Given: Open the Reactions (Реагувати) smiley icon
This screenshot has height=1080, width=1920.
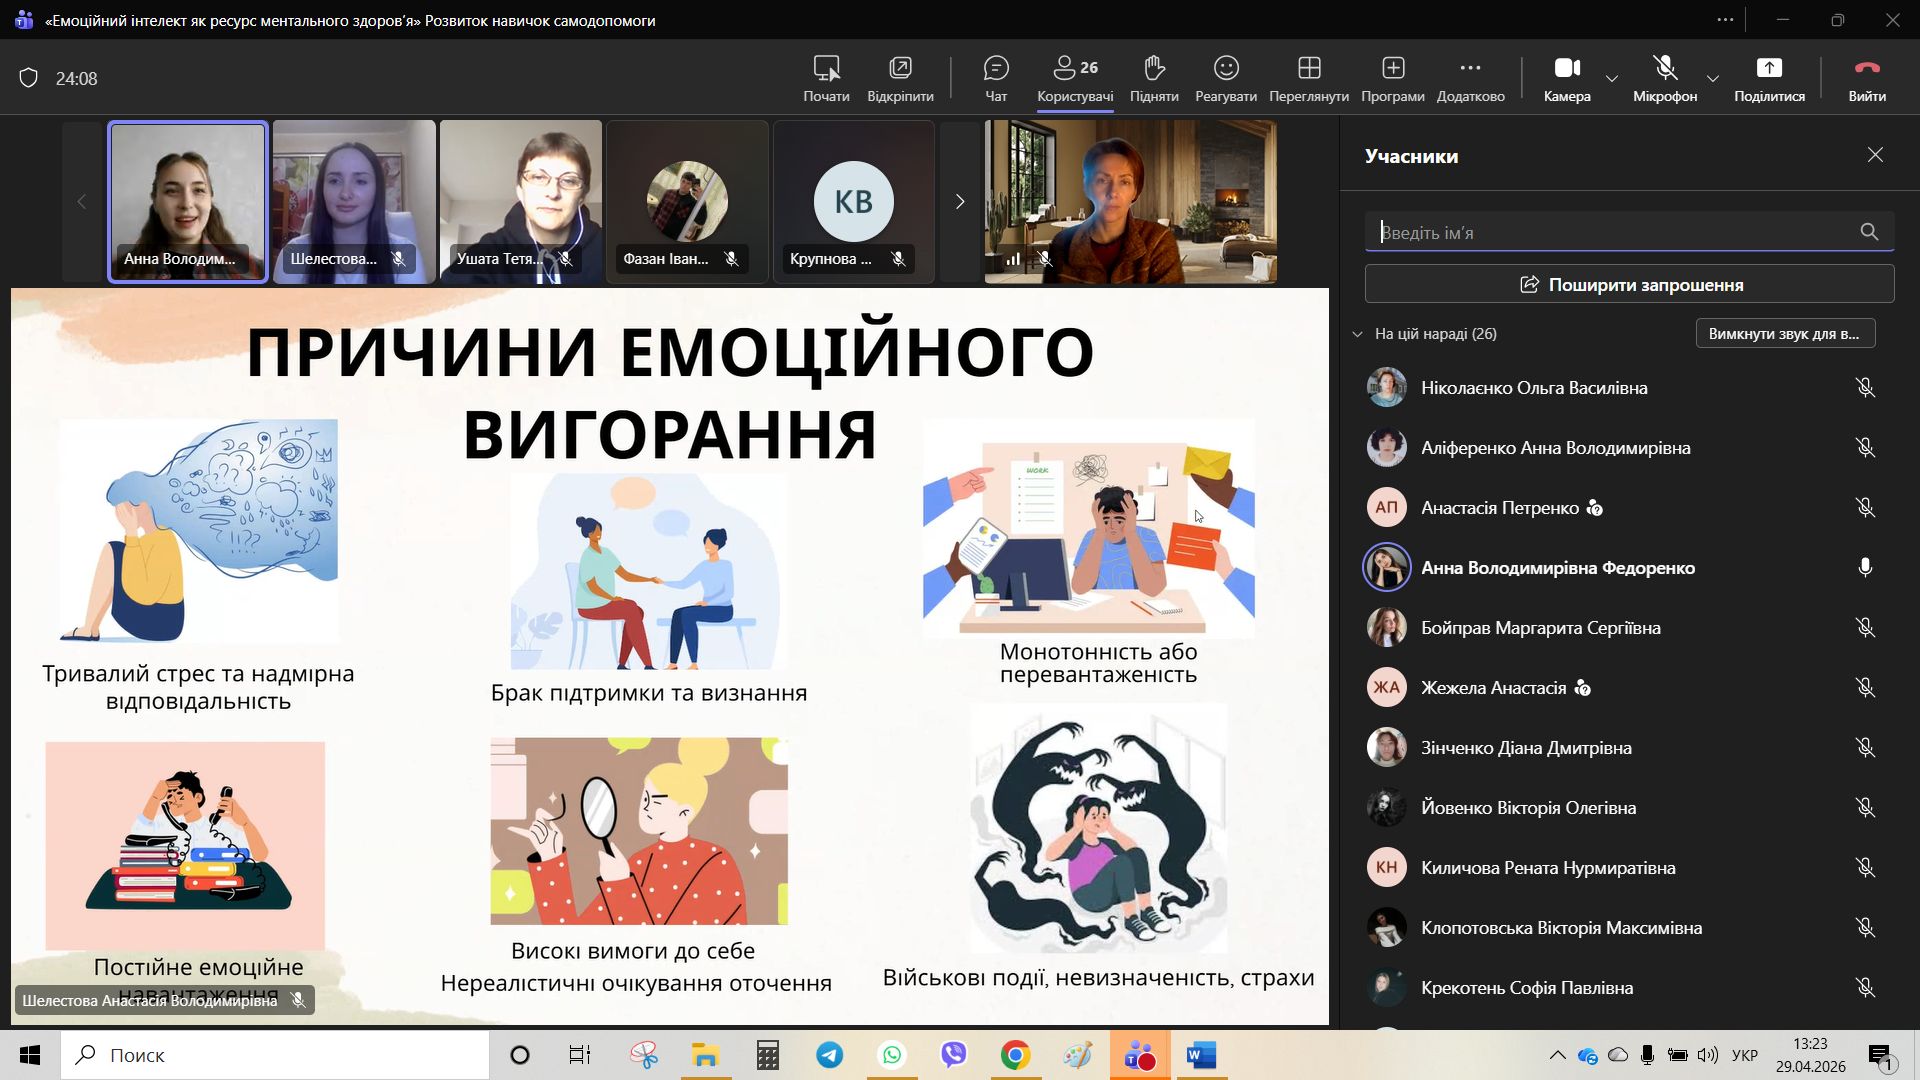Looking at the screenshot, I should click(x=1226, y=69).
